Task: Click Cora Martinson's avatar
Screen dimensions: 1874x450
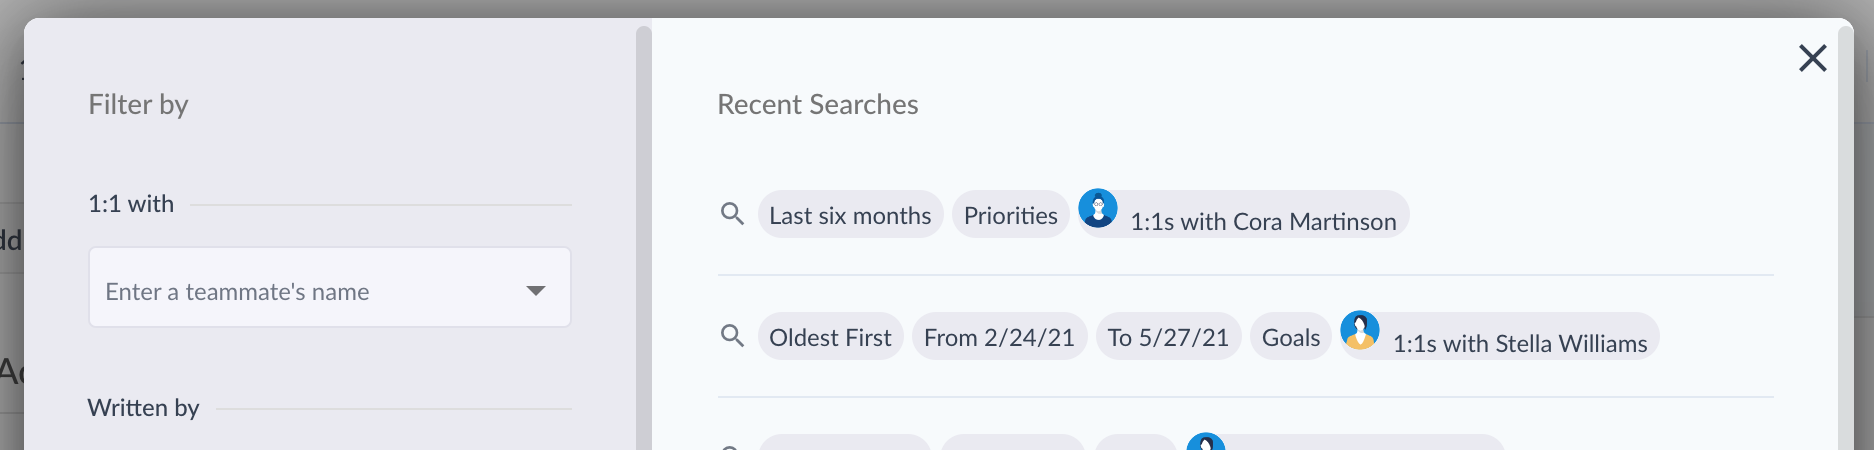Action: pyautogui.click(x=1098, y=208)
